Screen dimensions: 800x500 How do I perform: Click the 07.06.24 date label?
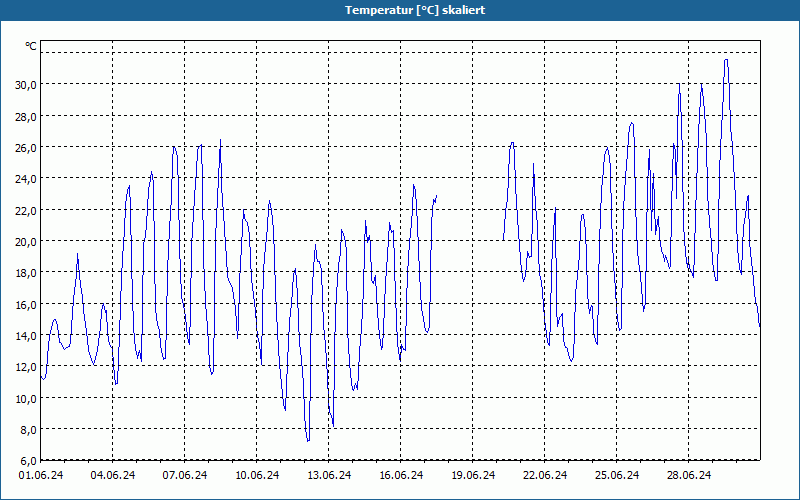185,476
